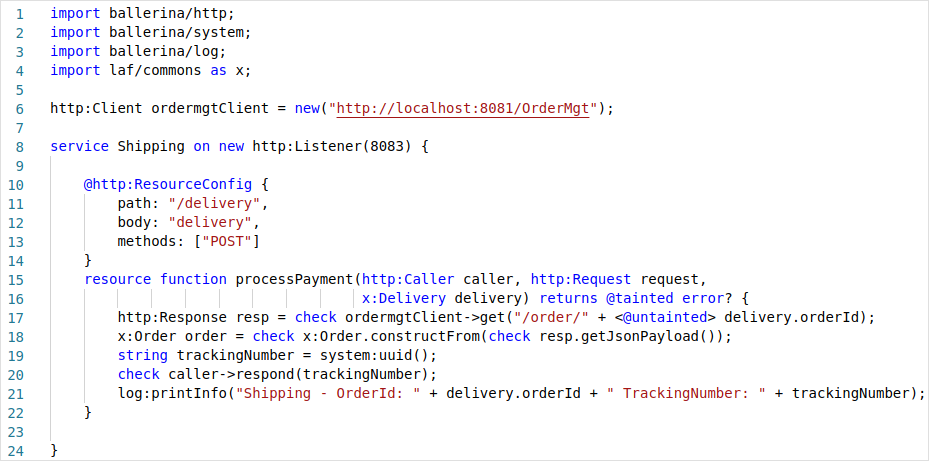The width and height of the screenshot is (929, 461).
Task: Click the 'ordermgtClient' variable on line 6
Action: pyautogui.click(x=210, y=108)
